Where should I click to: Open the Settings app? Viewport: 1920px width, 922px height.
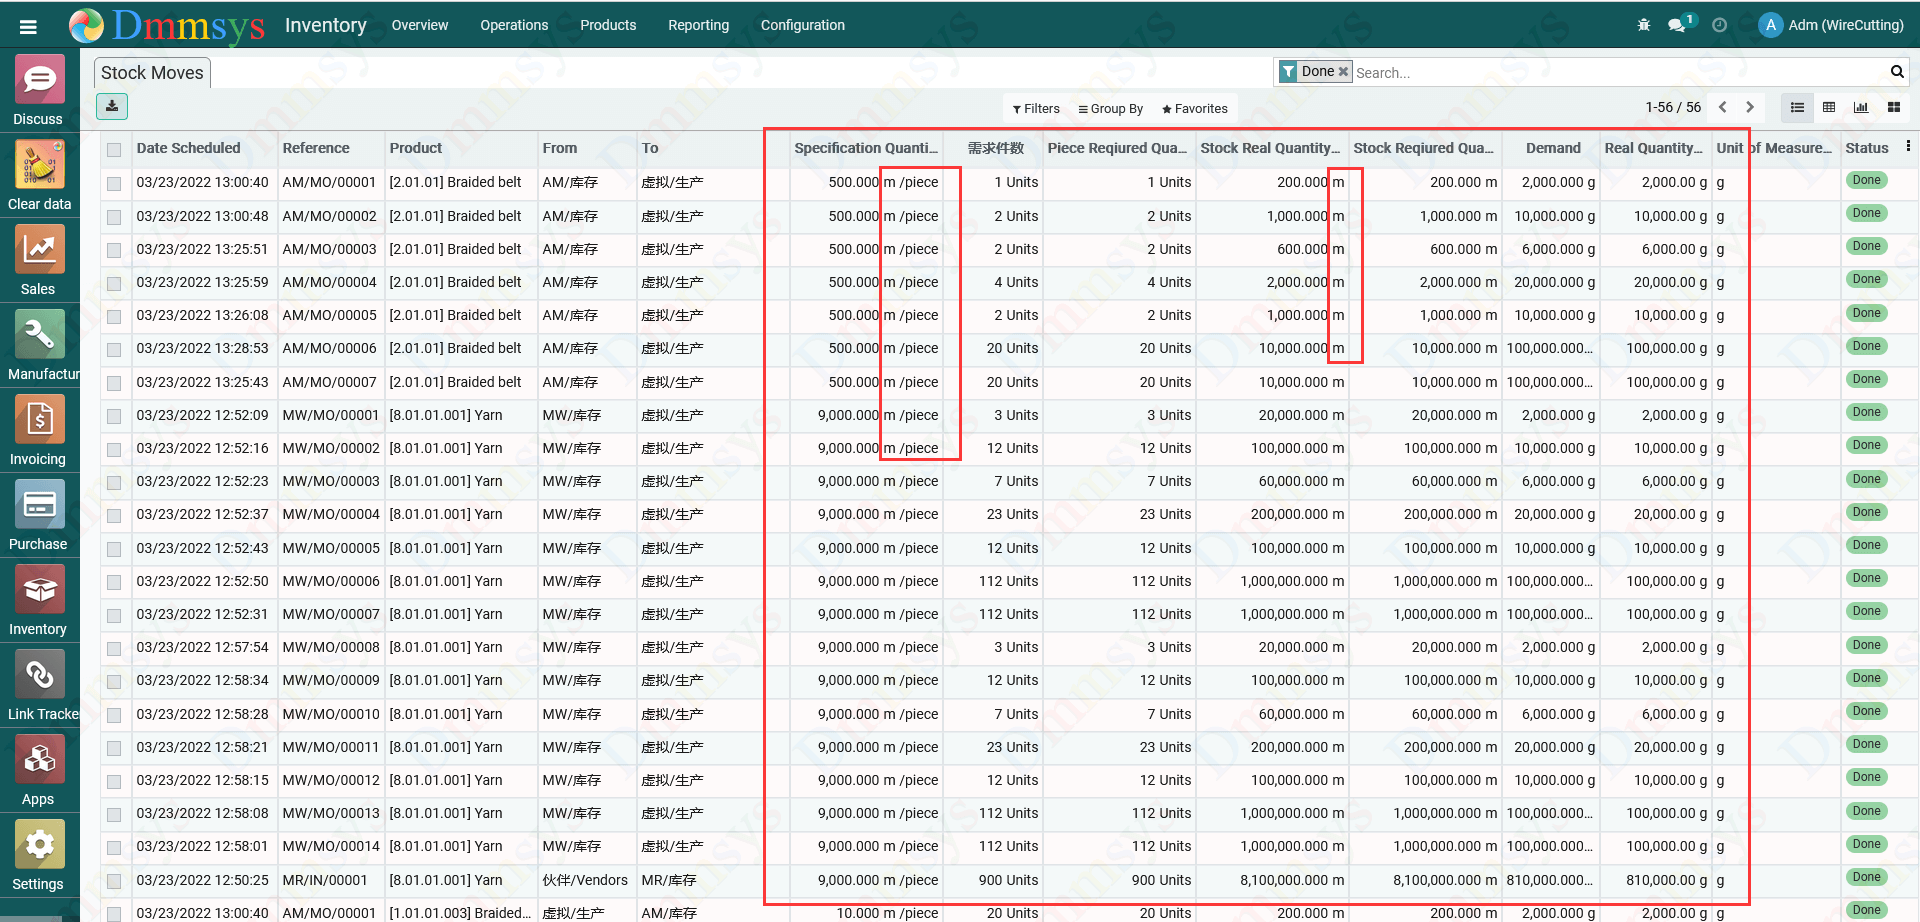tap(39, 856)
